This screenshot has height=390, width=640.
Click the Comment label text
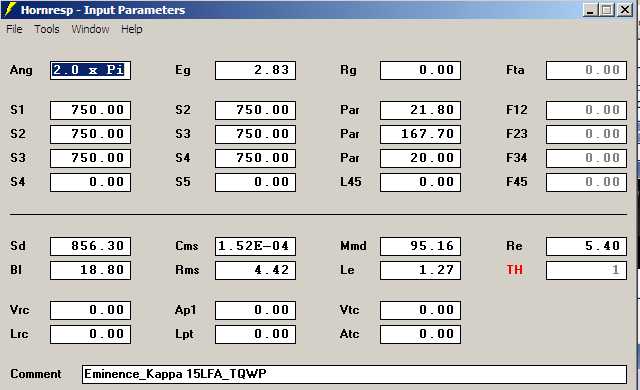tap(36, 374)
